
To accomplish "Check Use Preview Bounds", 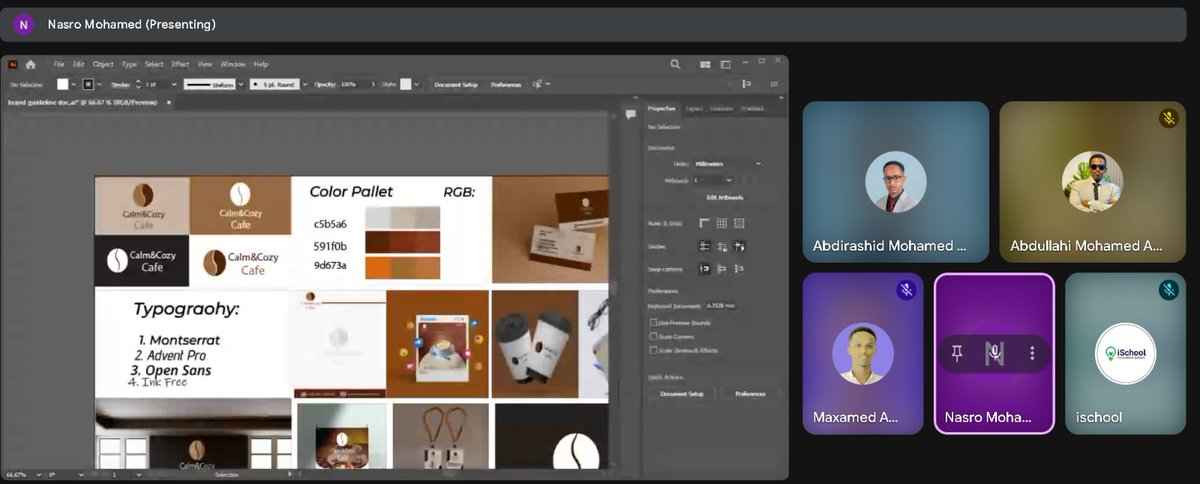I will tap(653, 322).
